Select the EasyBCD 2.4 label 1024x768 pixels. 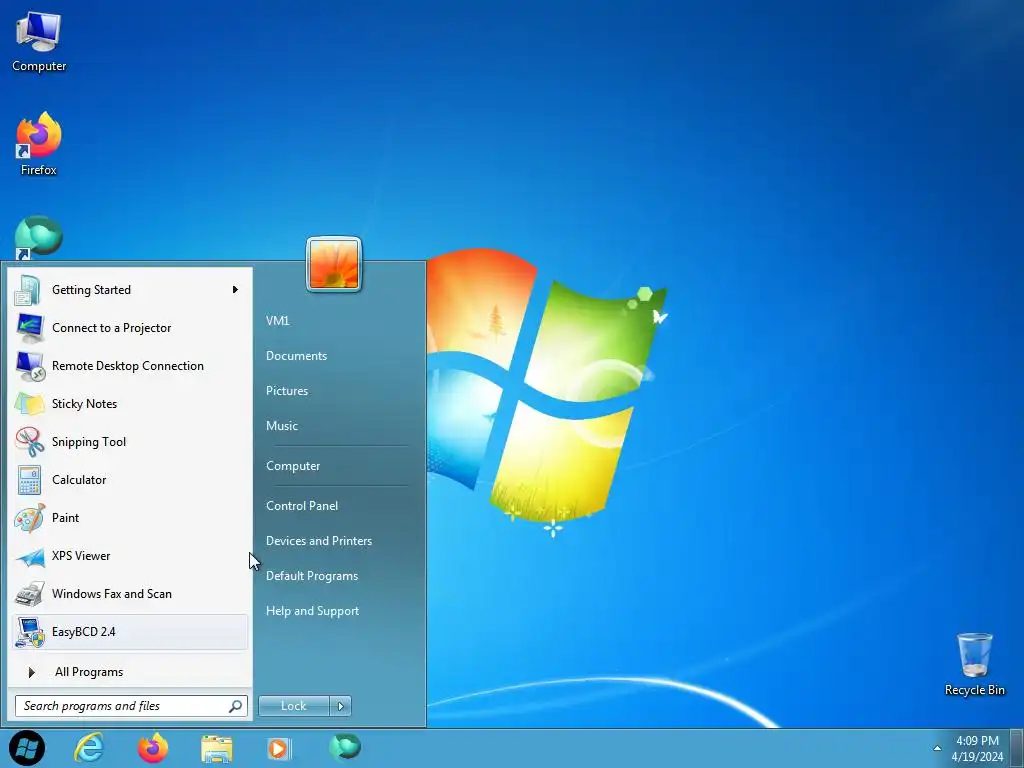84,632
